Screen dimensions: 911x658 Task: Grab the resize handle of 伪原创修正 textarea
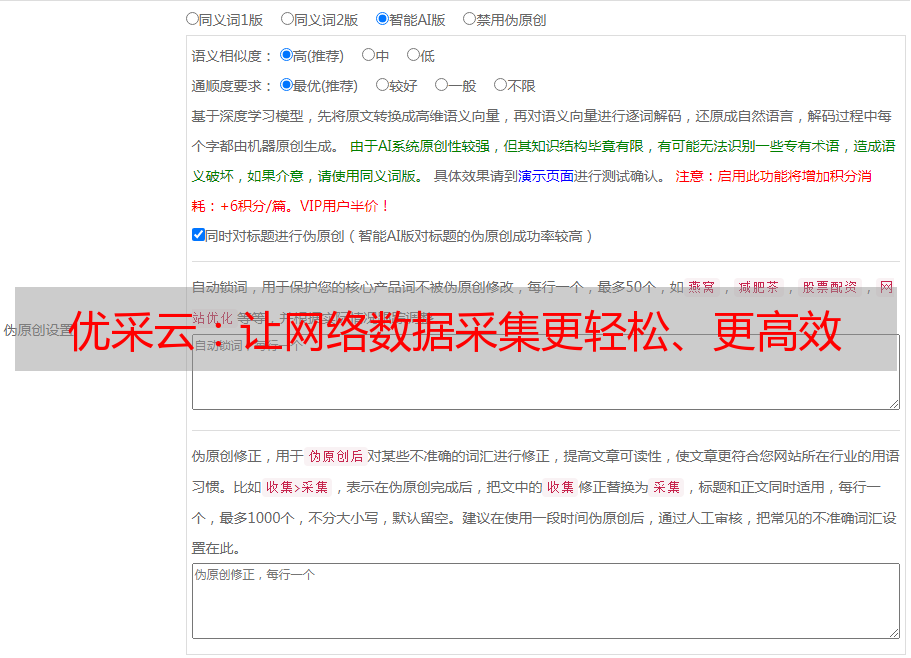pos(894,633)
